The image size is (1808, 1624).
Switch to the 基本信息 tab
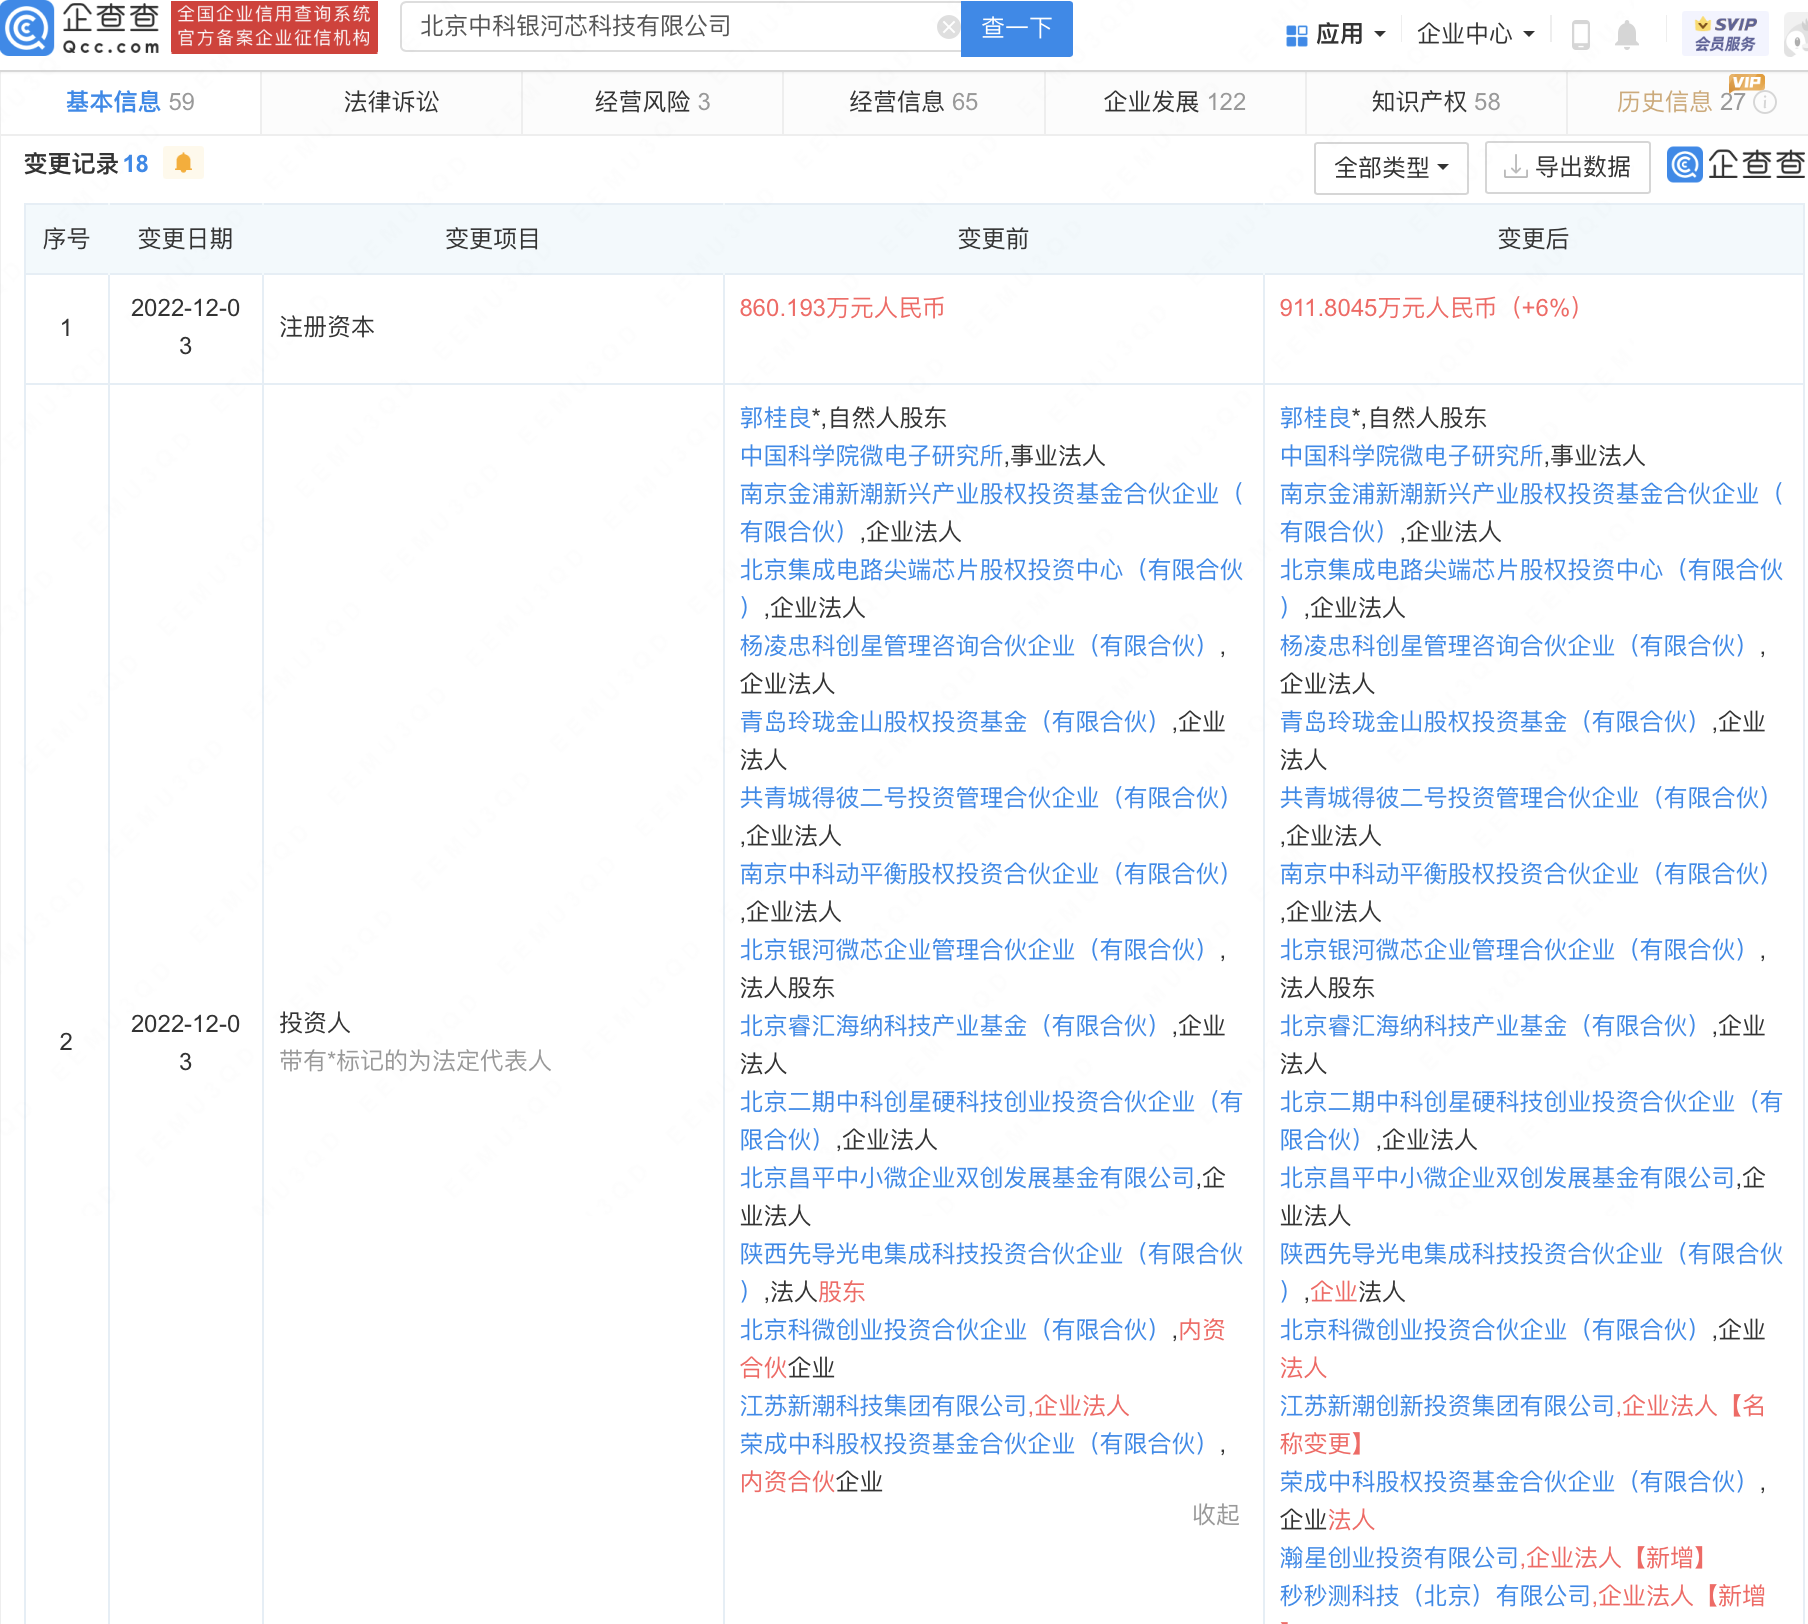[x=130, y=102]
